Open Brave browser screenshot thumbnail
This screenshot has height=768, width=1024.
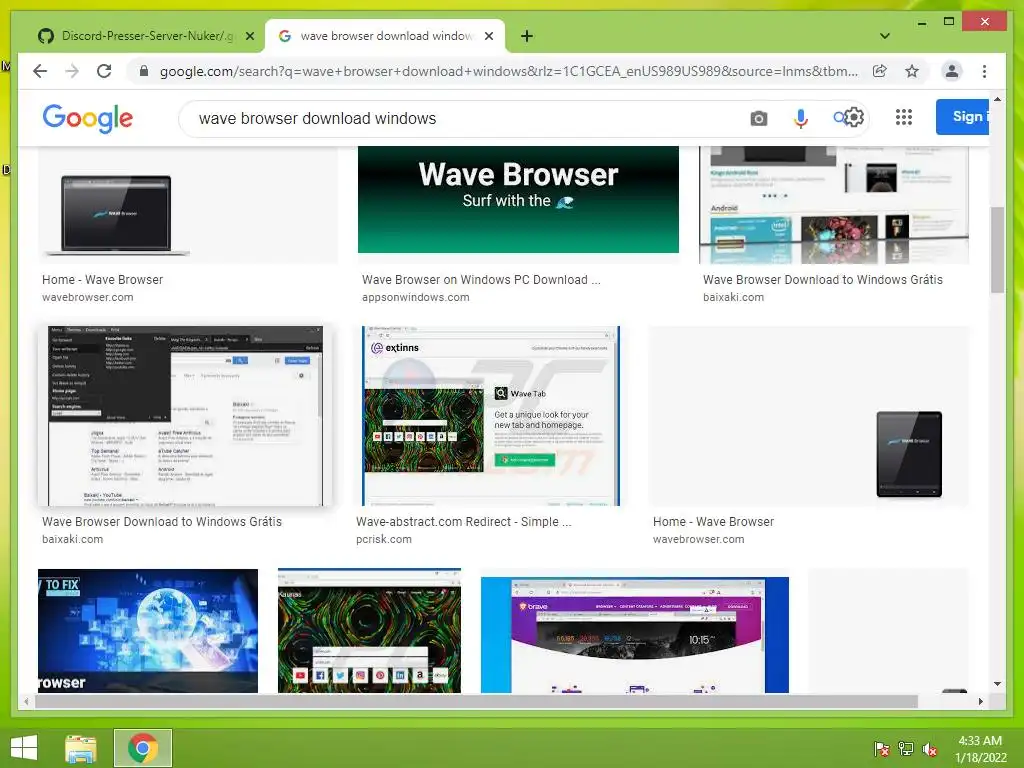click(635, 633)
